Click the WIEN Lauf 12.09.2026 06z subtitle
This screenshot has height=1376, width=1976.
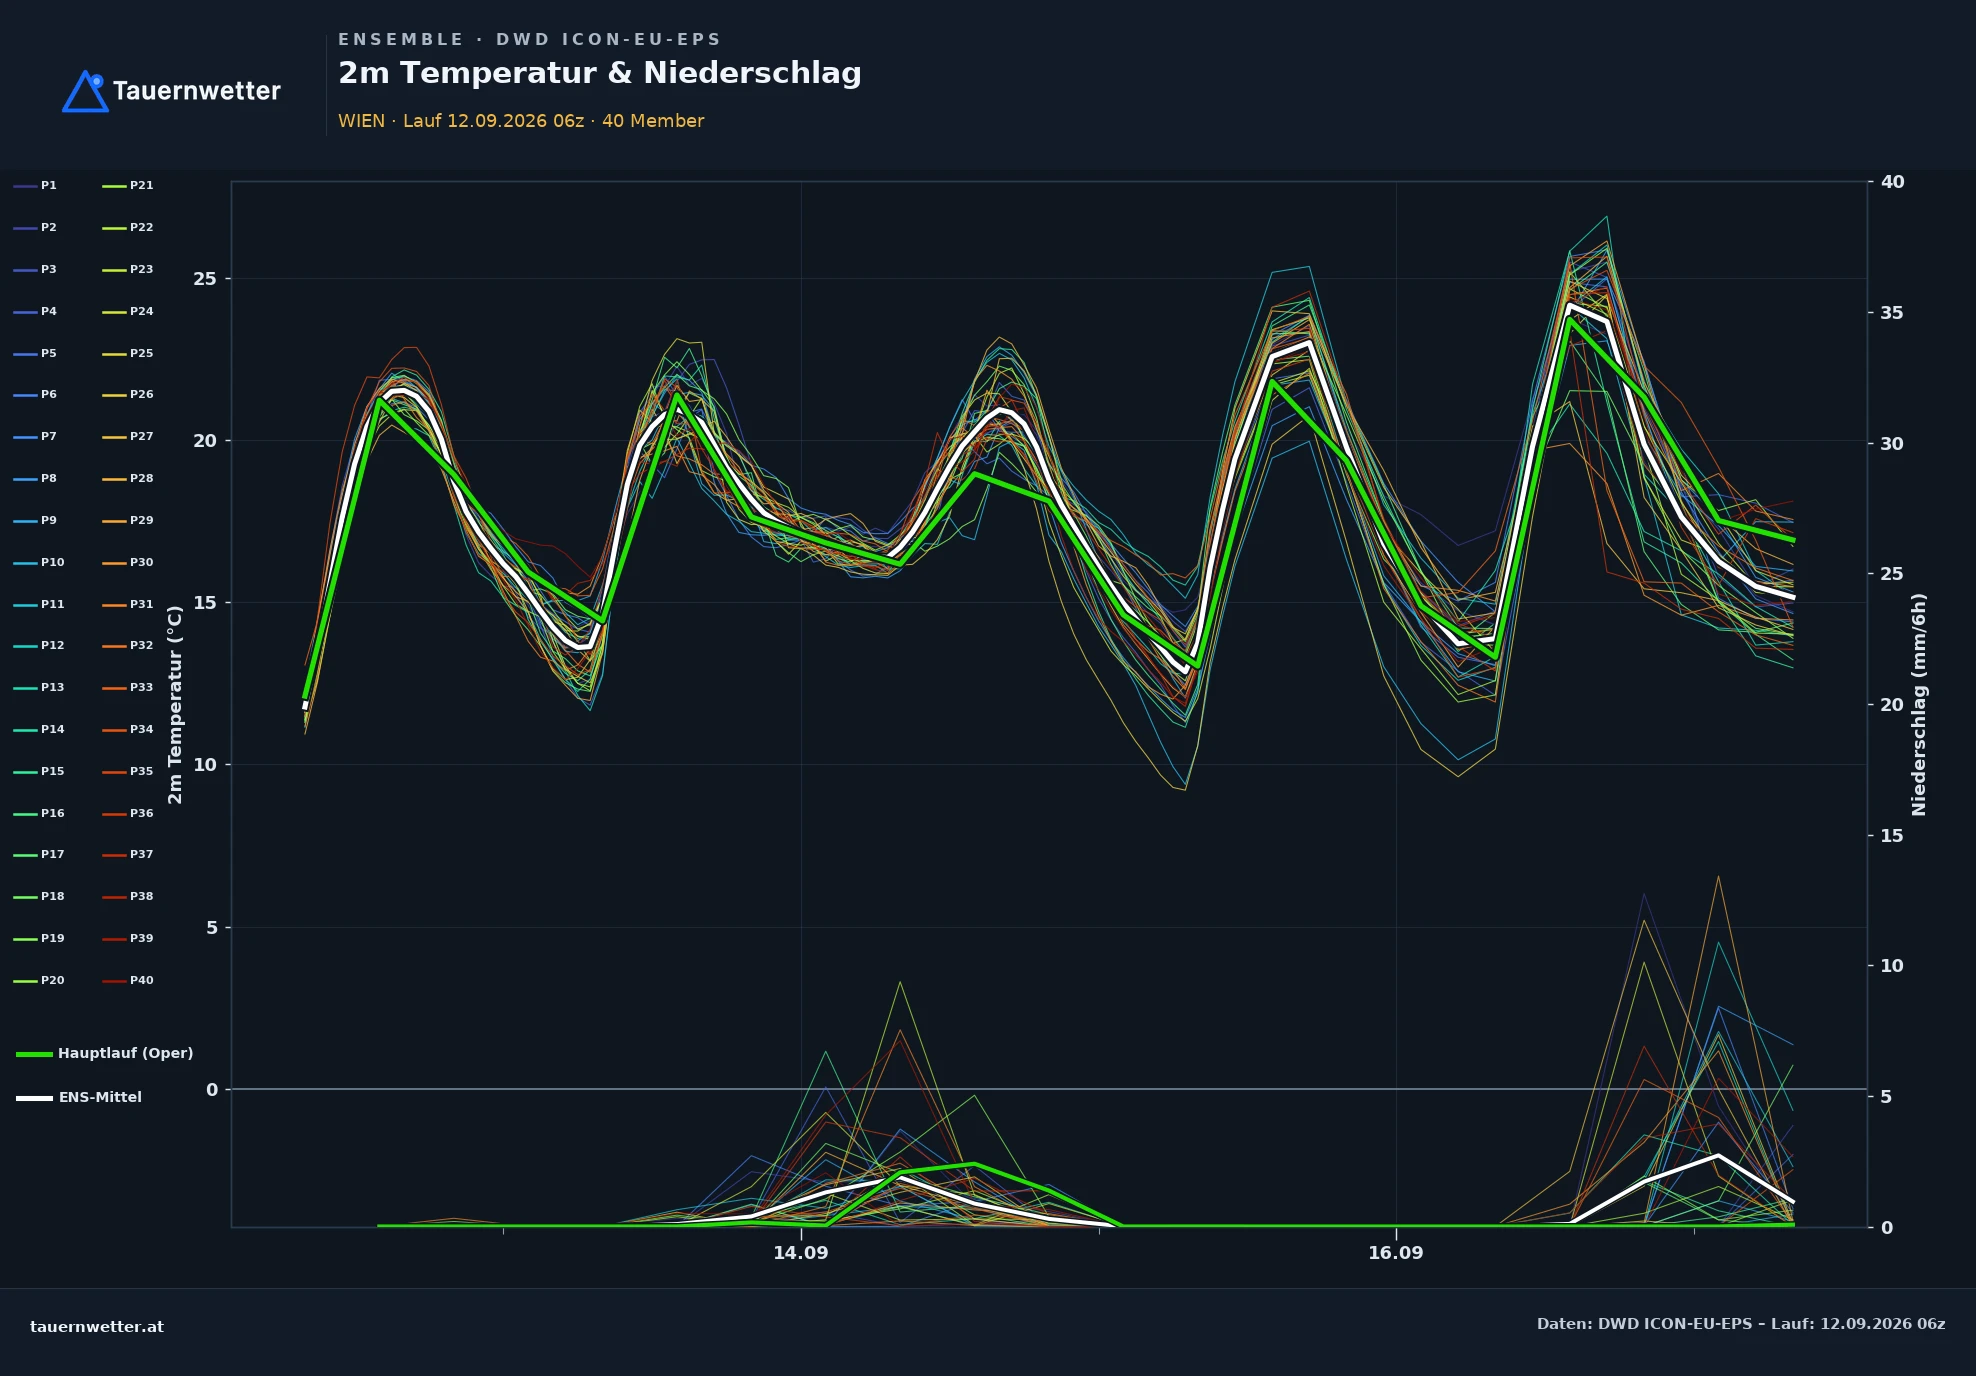[521, 121]
